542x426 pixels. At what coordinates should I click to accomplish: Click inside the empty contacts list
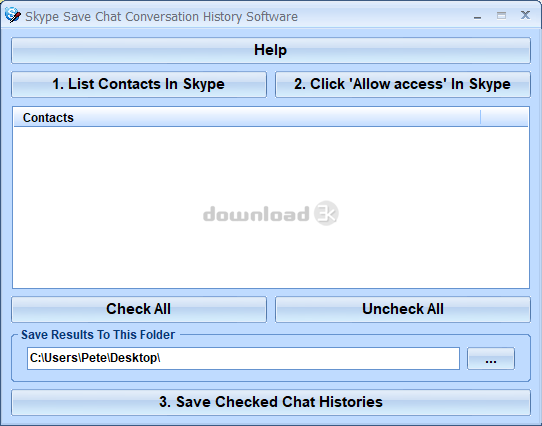[x=271, y=207]
